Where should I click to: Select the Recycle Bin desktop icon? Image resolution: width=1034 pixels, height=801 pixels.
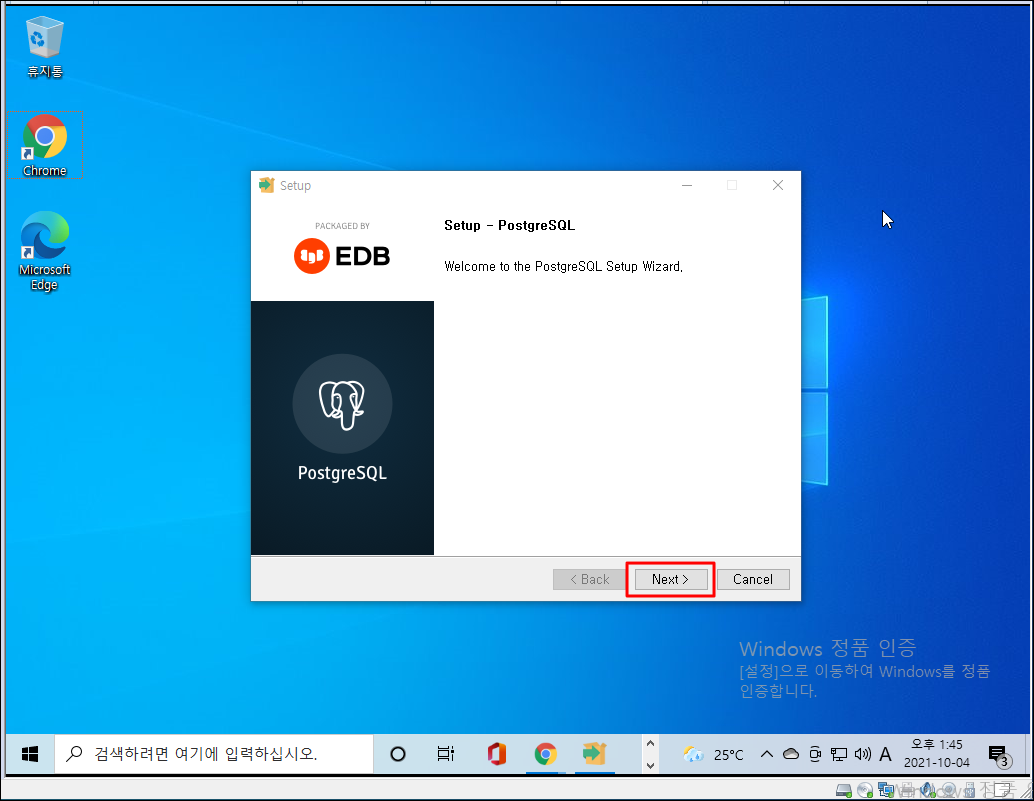[x=44, y=47]
